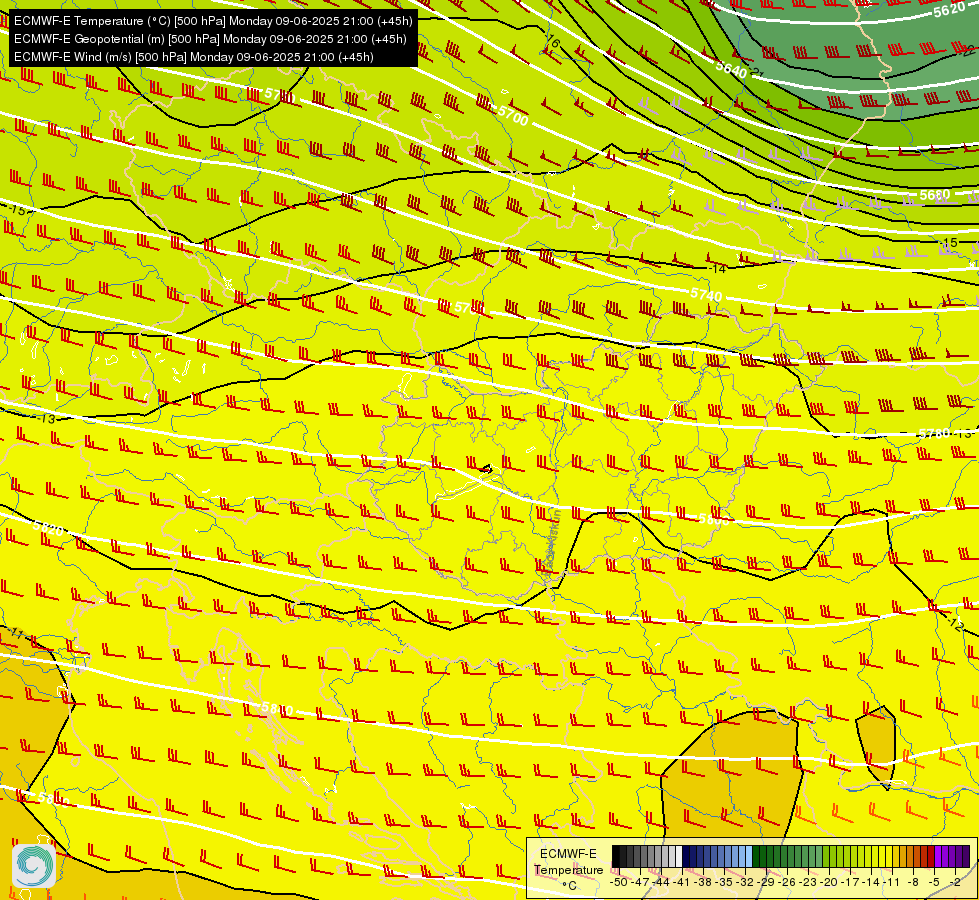The height and width of the screenshot is (900, 979).
Task: Click the -14 isotherm label
Action: coord(718,269)
